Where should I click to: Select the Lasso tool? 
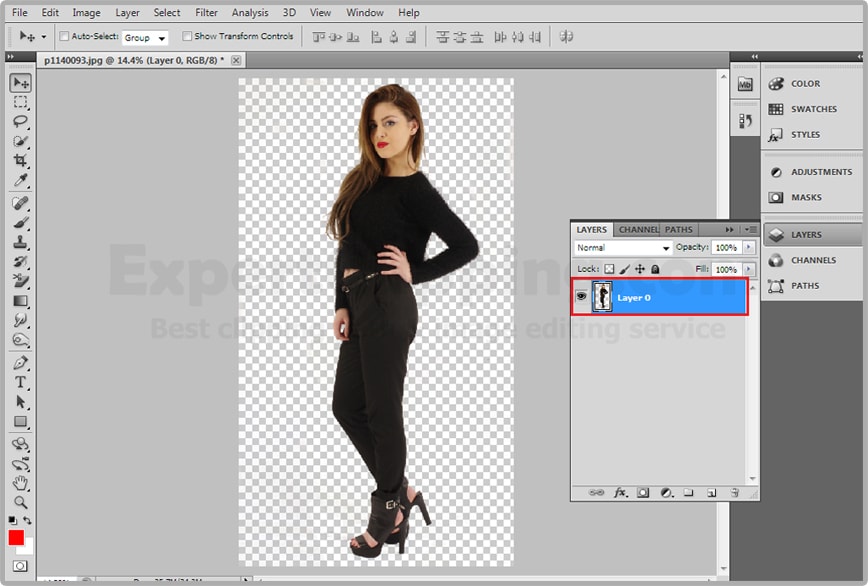pyautogui.click(x=20, y=122)
